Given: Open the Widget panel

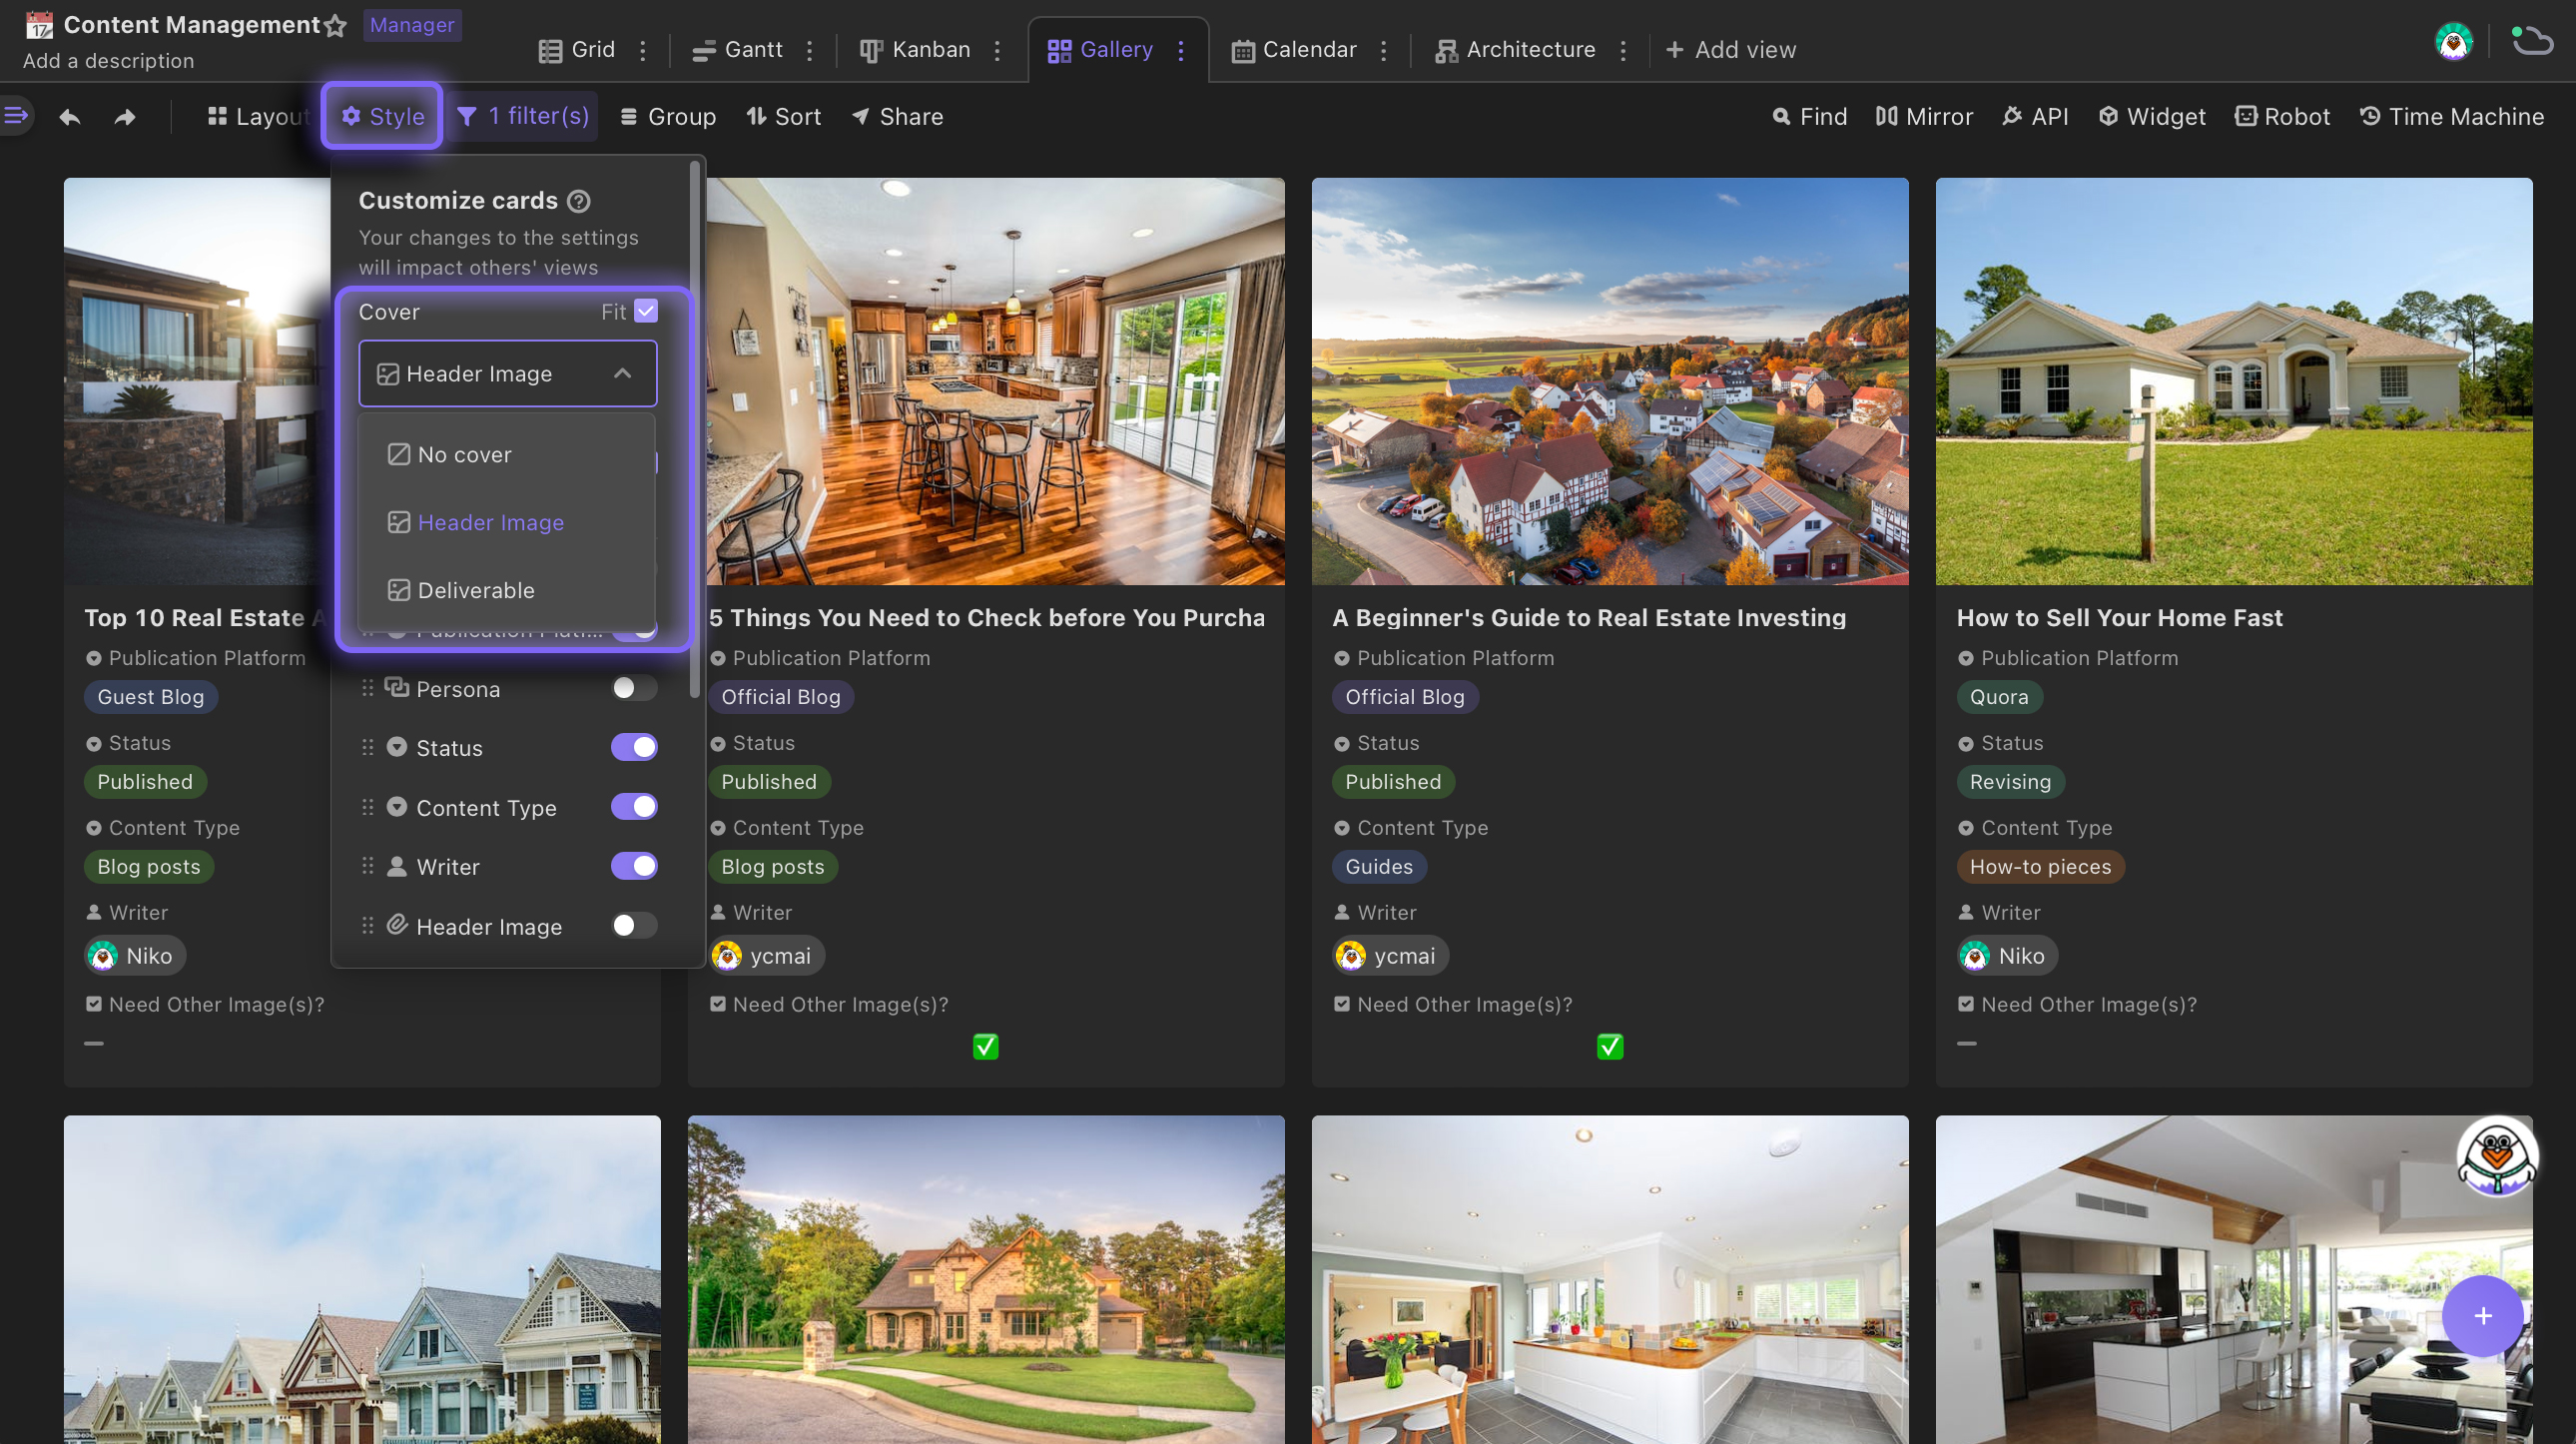Looking at the screenshot, I should (x=2151, y=117).
